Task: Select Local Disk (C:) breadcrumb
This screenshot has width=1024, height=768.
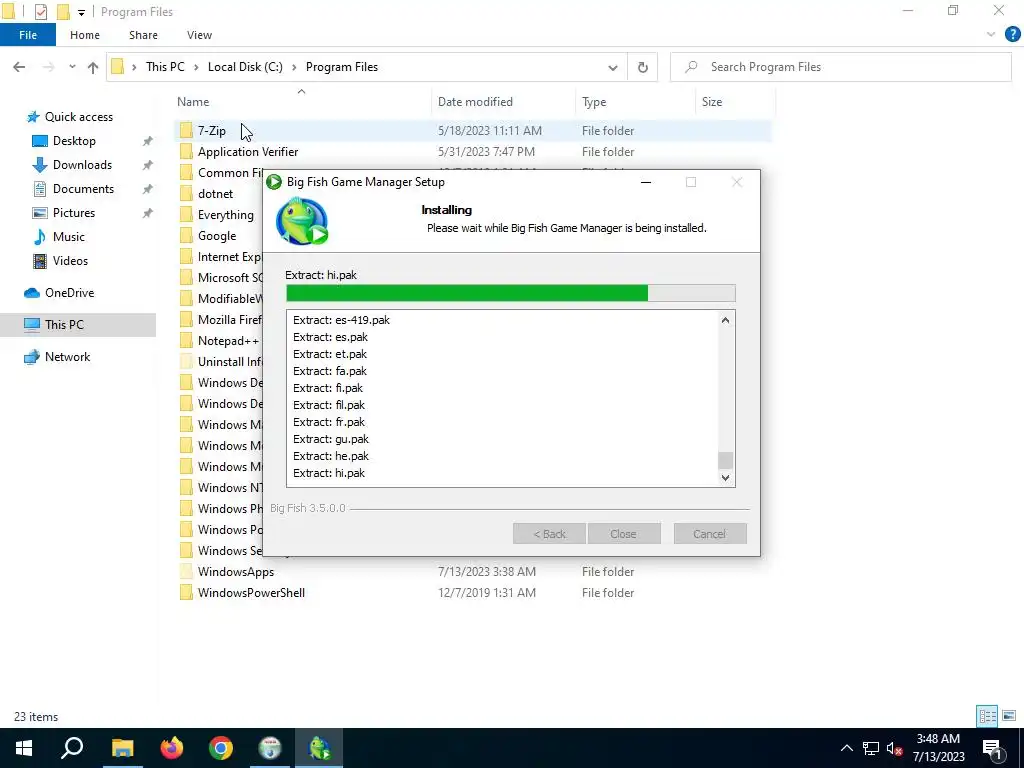Action: click(x=245, y=67)
